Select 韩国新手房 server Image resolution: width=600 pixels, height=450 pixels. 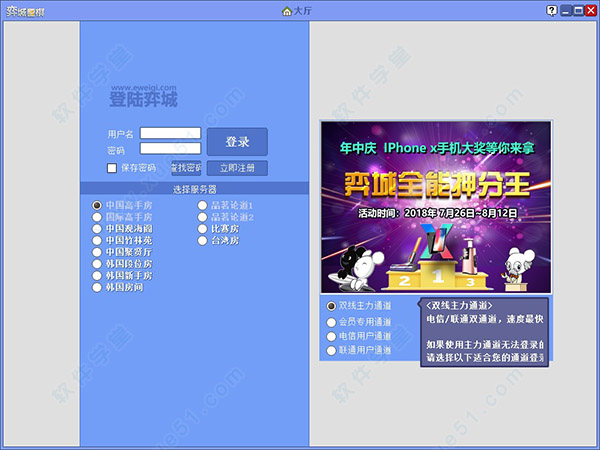97,276
